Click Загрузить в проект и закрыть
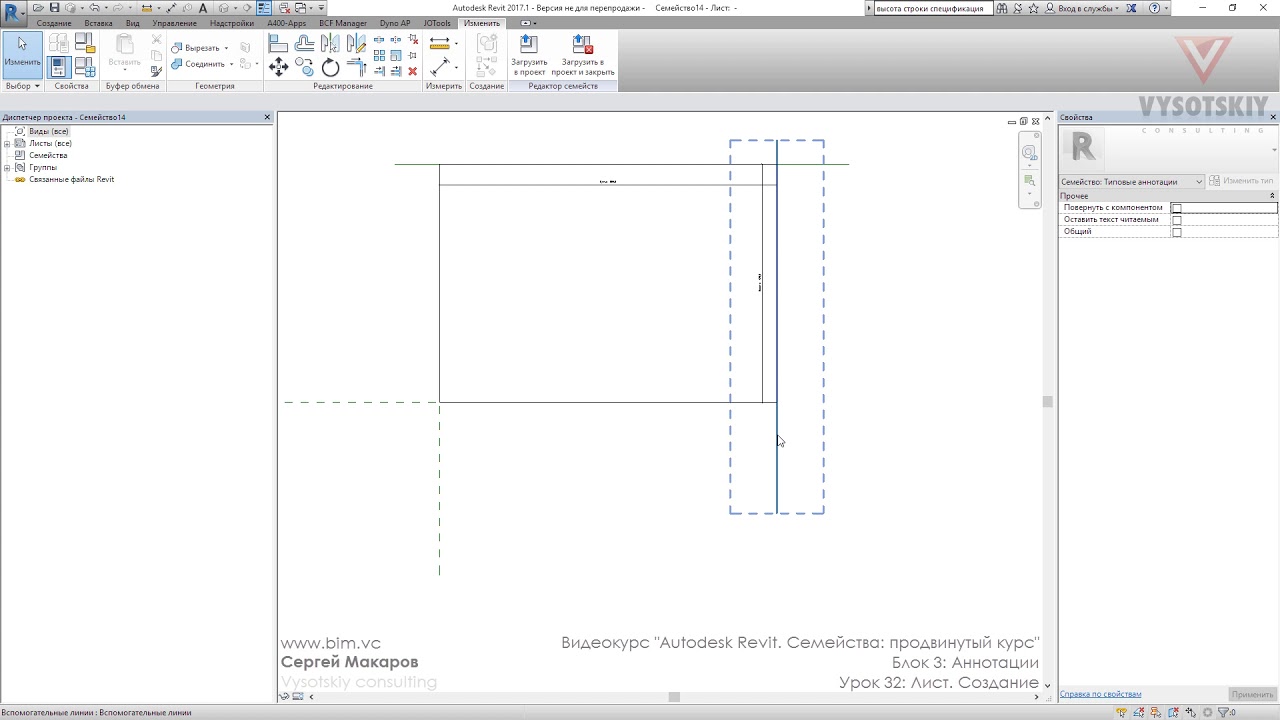 tap(583, 54)
